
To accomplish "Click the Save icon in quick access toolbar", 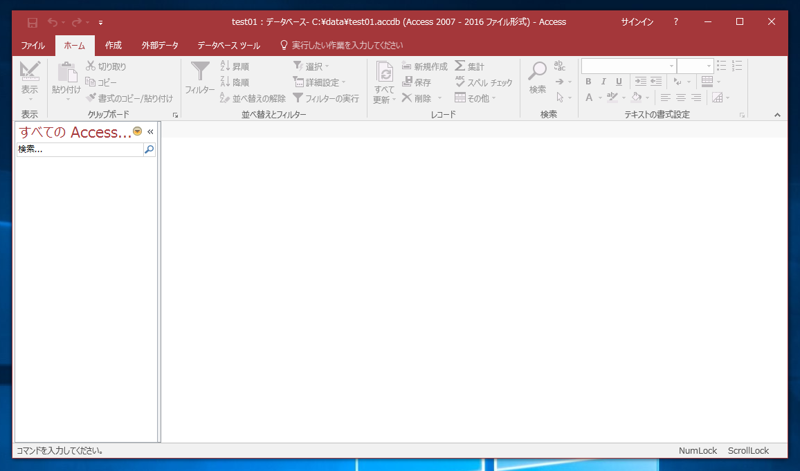I will coord(32,22).
